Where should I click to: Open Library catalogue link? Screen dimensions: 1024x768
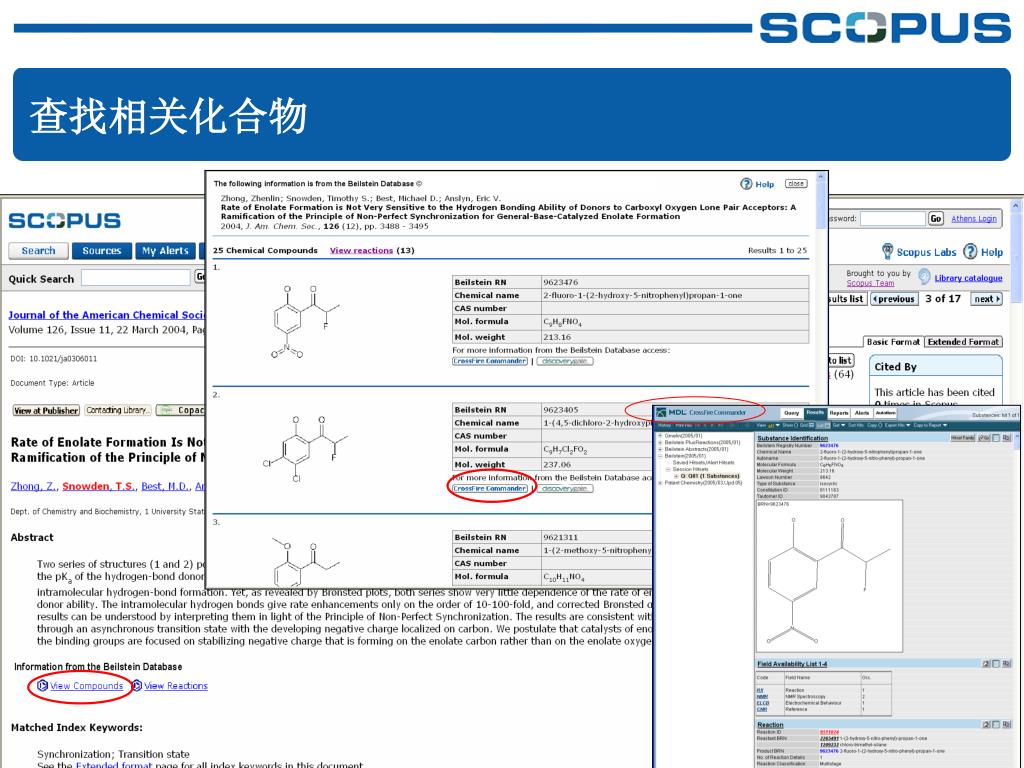968,278
